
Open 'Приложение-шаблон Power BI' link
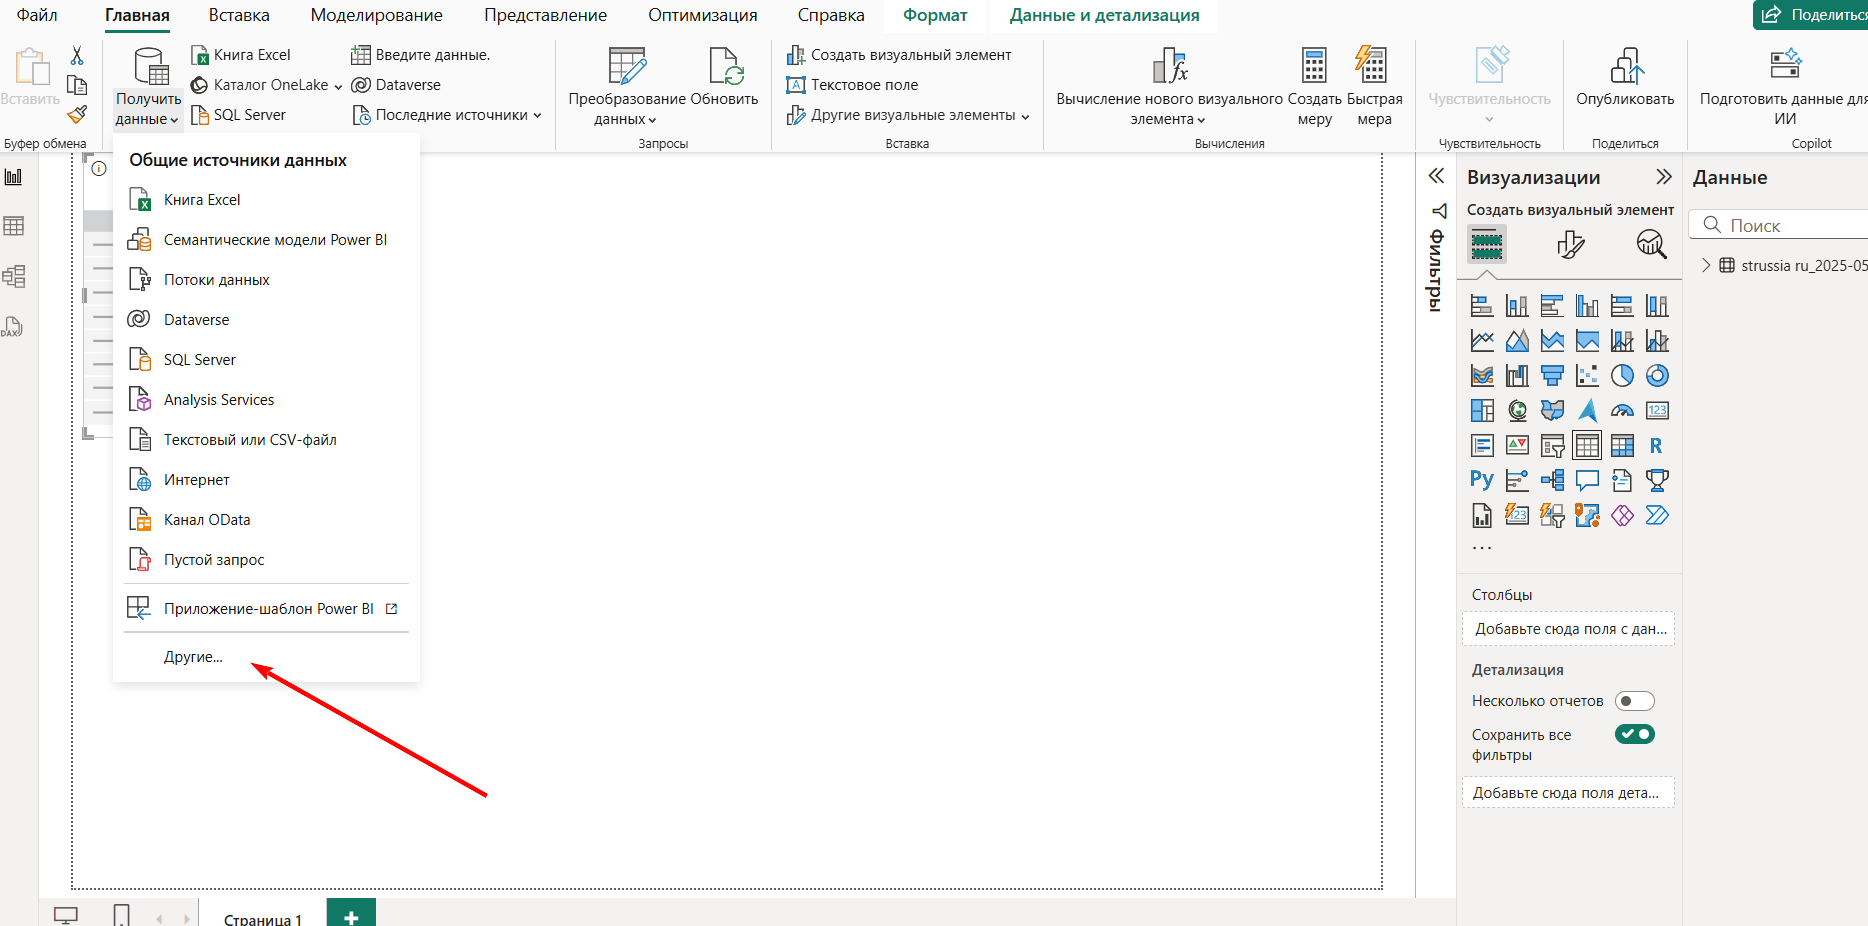point(268,609)
